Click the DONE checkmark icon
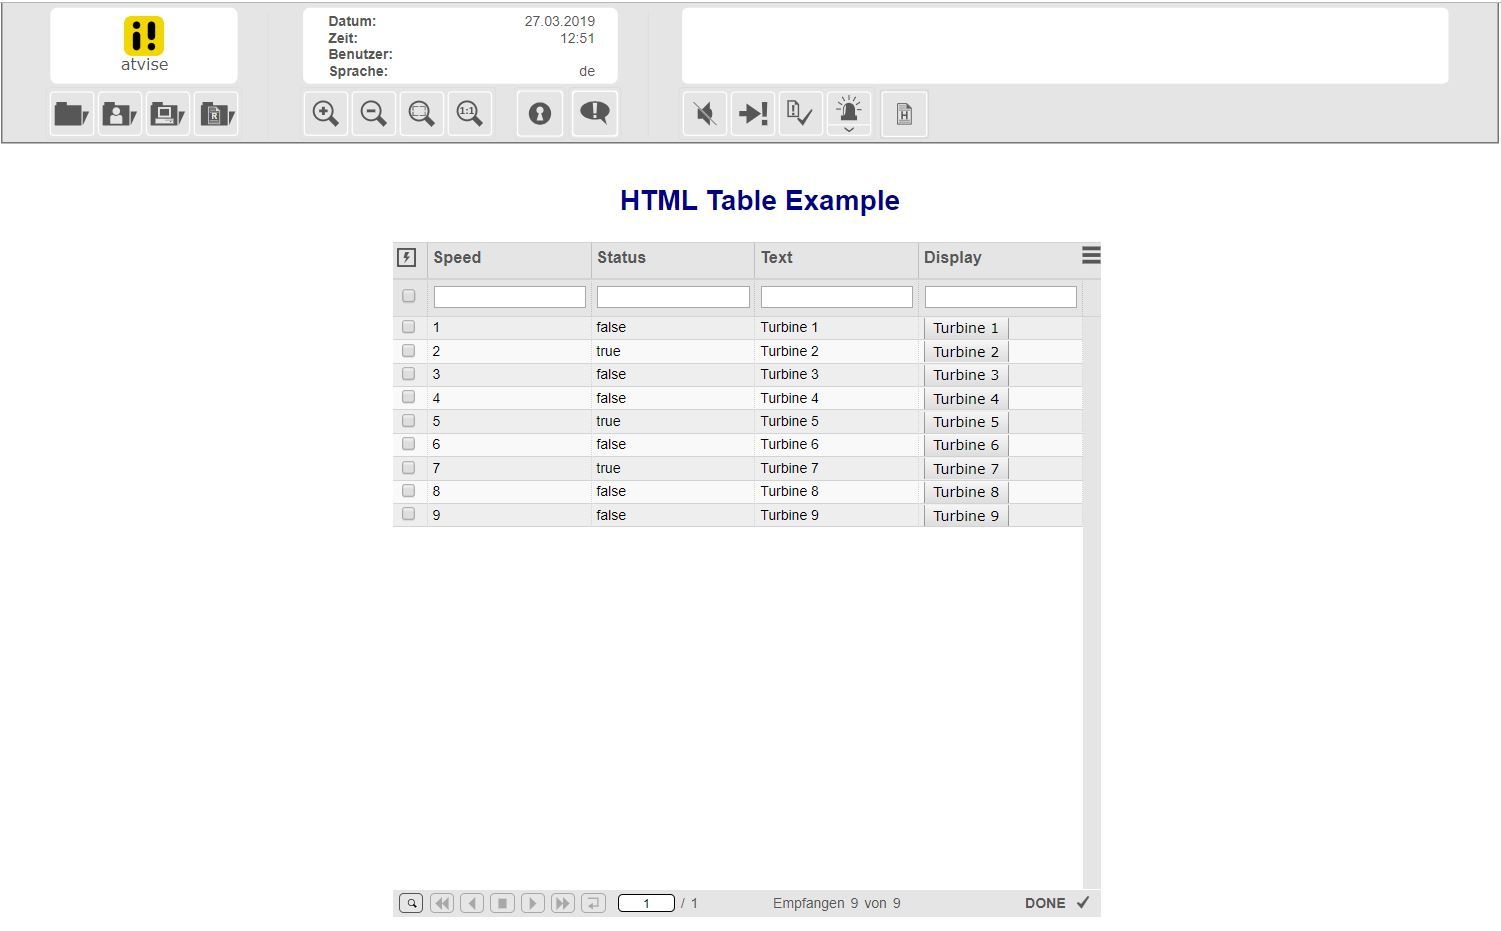1501x931 pixels. 1082,902
